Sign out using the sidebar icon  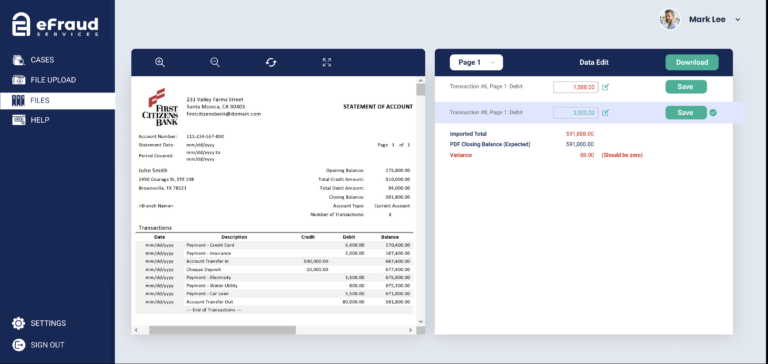click(18, 345)
